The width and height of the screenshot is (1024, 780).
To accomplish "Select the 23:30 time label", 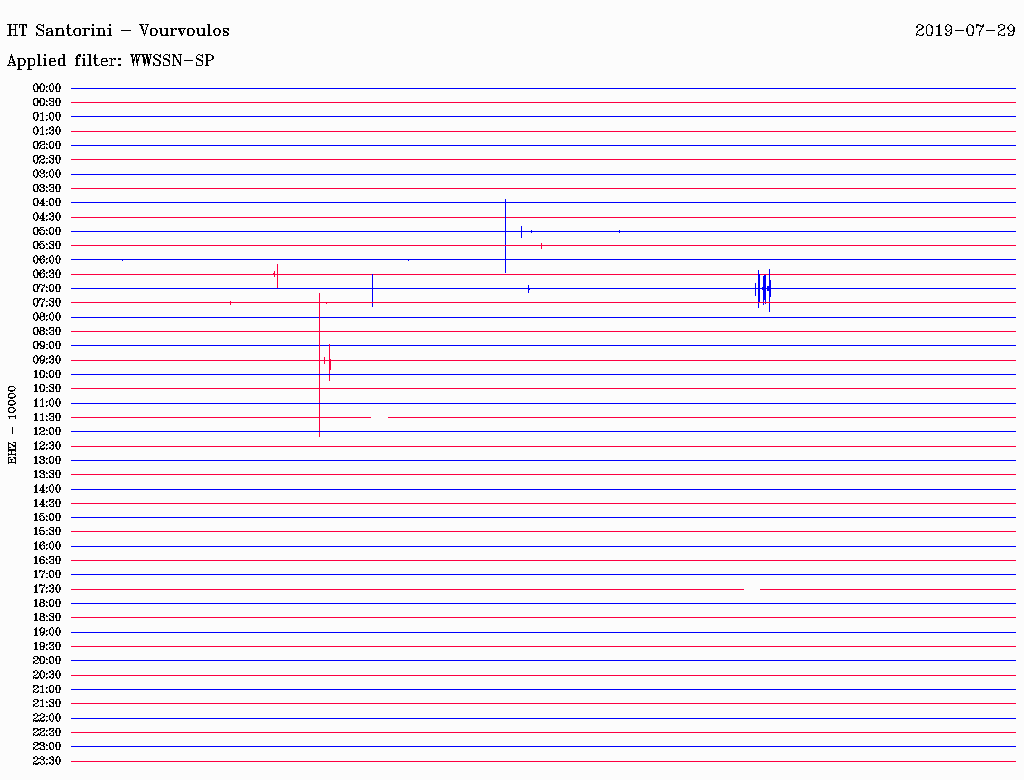I will [47, 761].
